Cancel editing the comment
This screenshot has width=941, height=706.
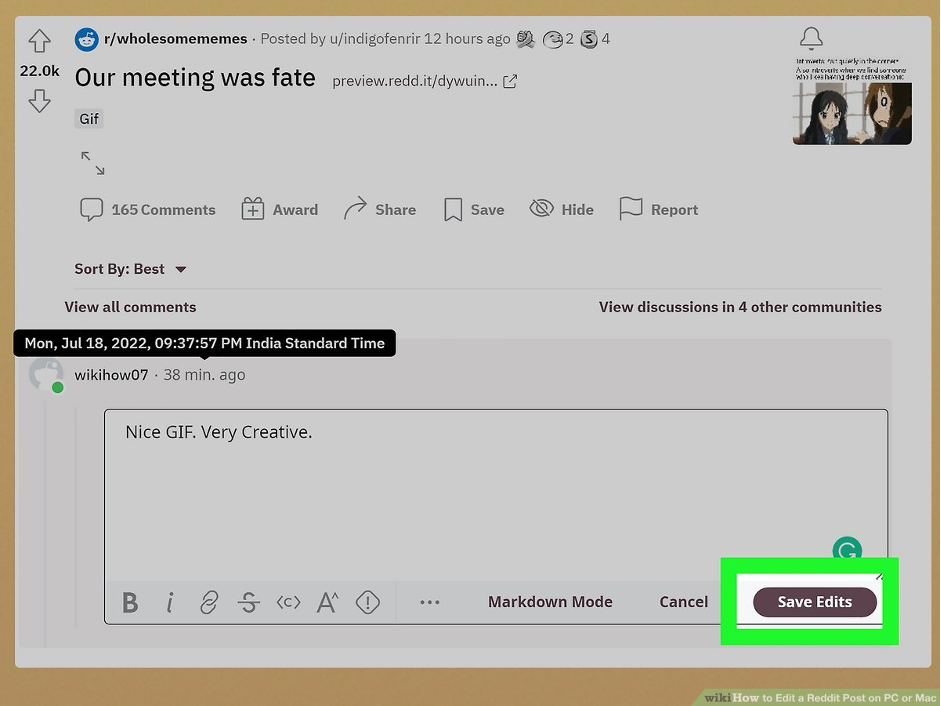tap(684, 602)
